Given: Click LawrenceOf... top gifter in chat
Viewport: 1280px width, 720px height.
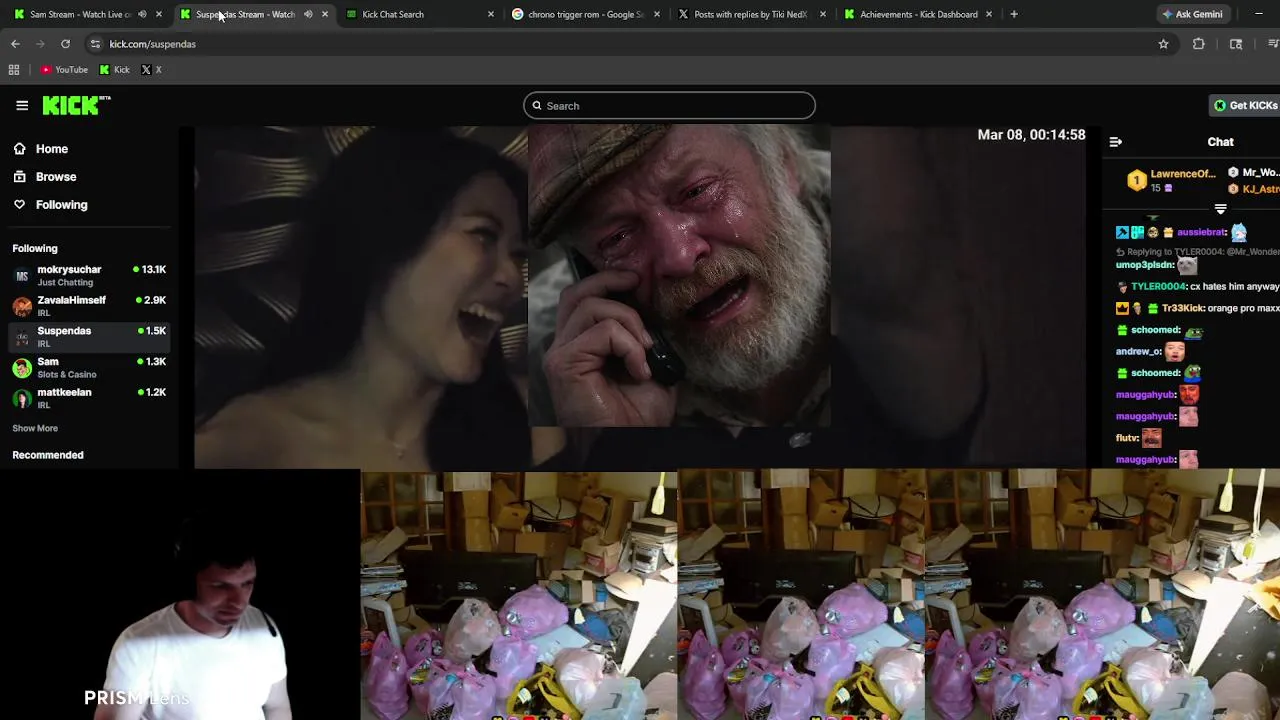Looking at the screenshot, I should coord(1182,174).
